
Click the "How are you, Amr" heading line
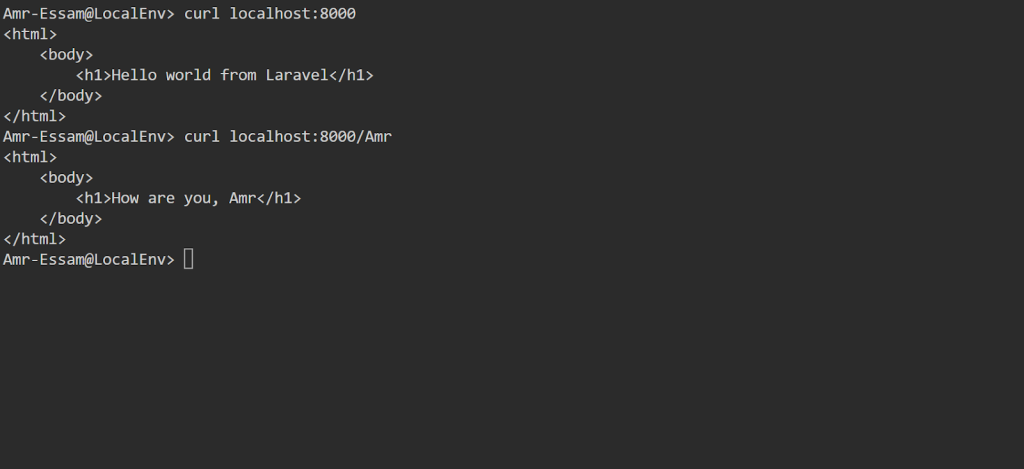[188, 198]
